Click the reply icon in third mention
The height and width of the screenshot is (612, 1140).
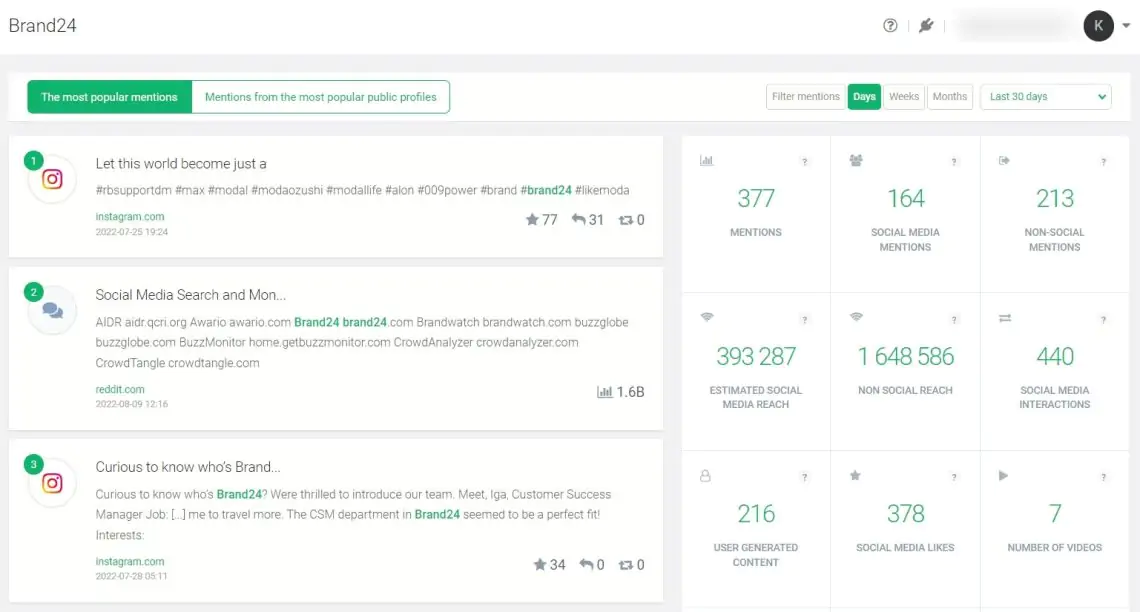point(586,565)
